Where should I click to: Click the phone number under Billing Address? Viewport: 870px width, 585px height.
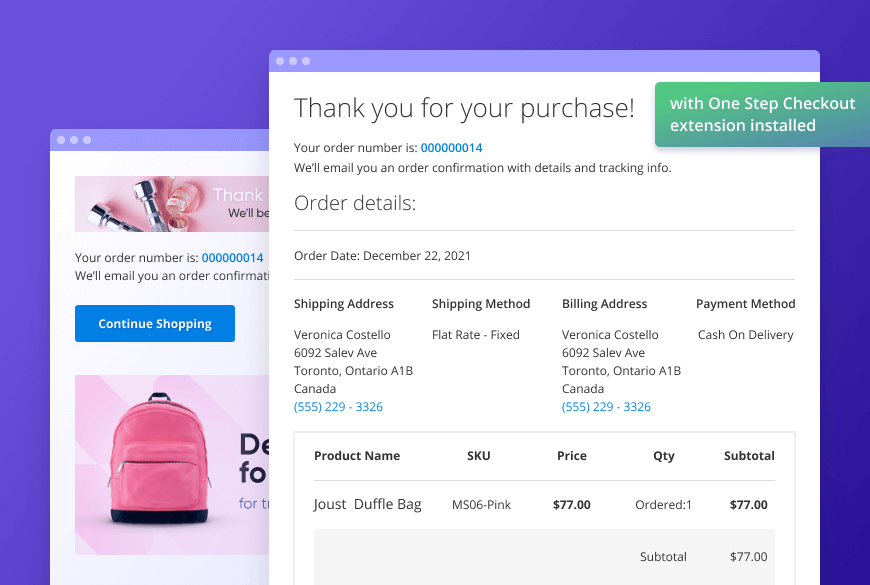(606, 407)
